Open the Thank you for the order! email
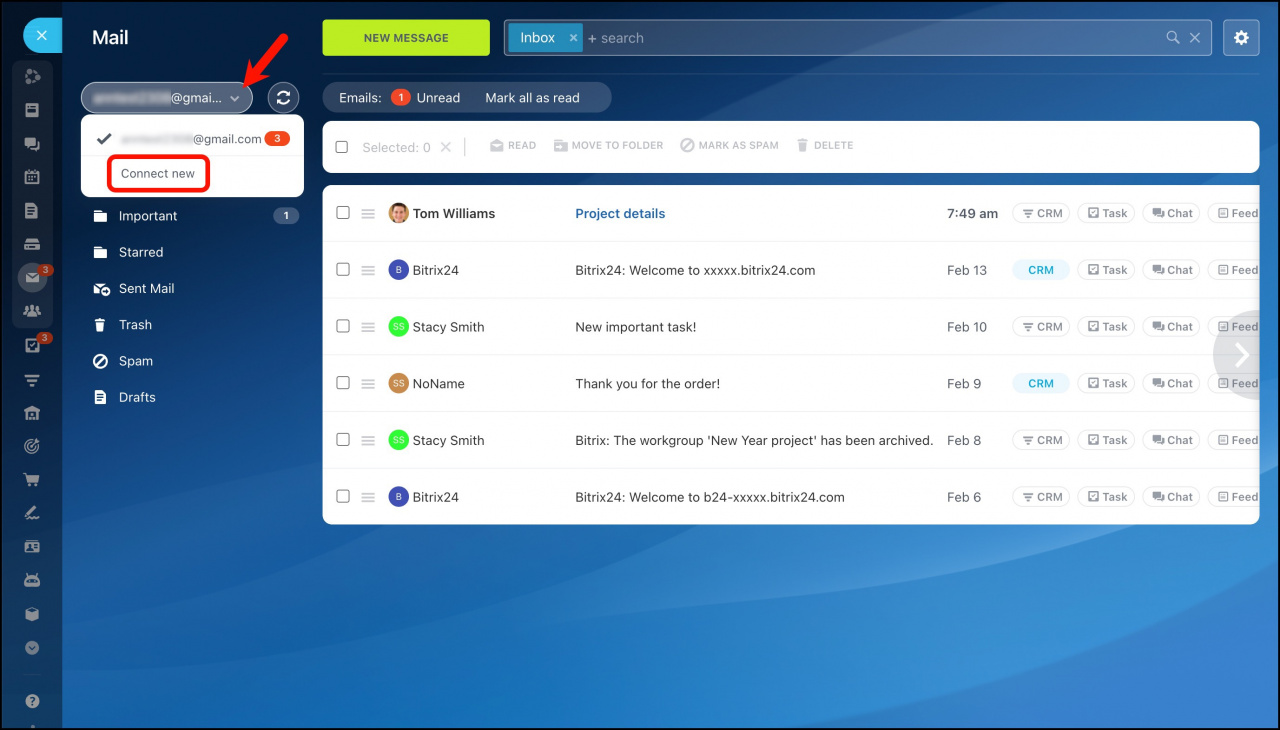Image resolution: width=1280 pixels, height=730 pixels. [647, 384]
